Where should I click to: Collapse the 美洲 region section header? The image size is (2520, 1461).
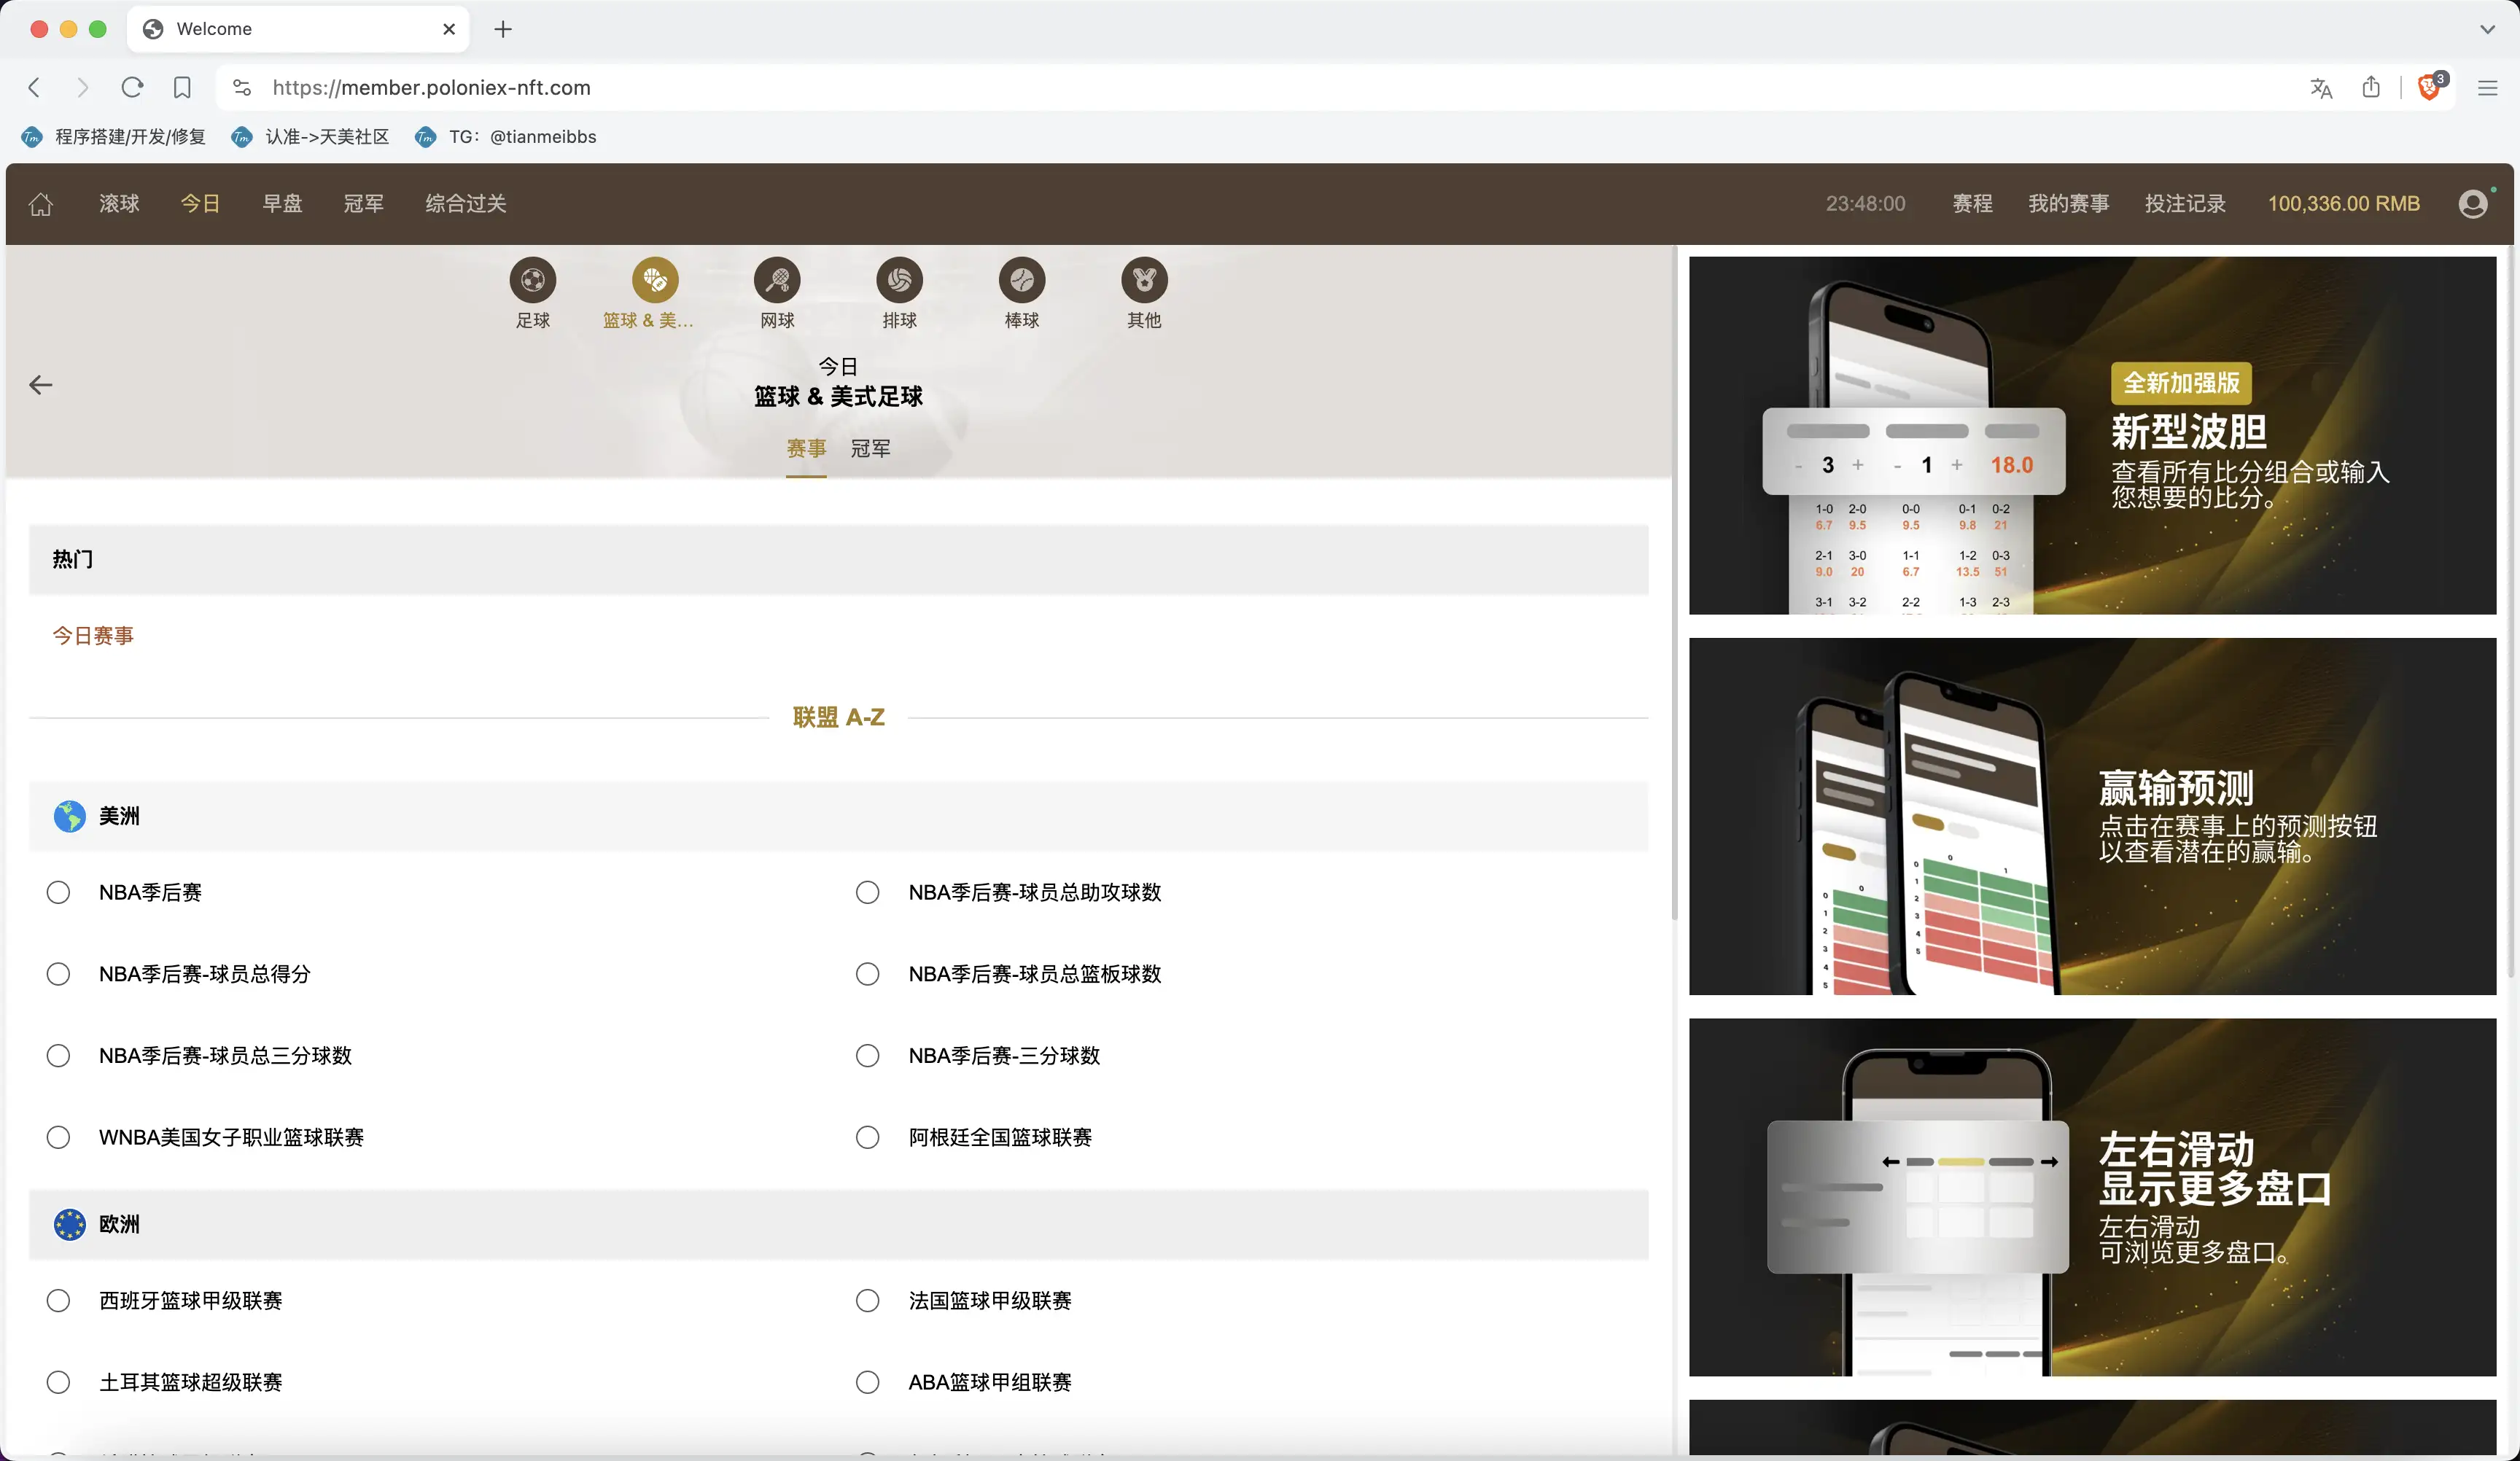click(x=838, y=816)
